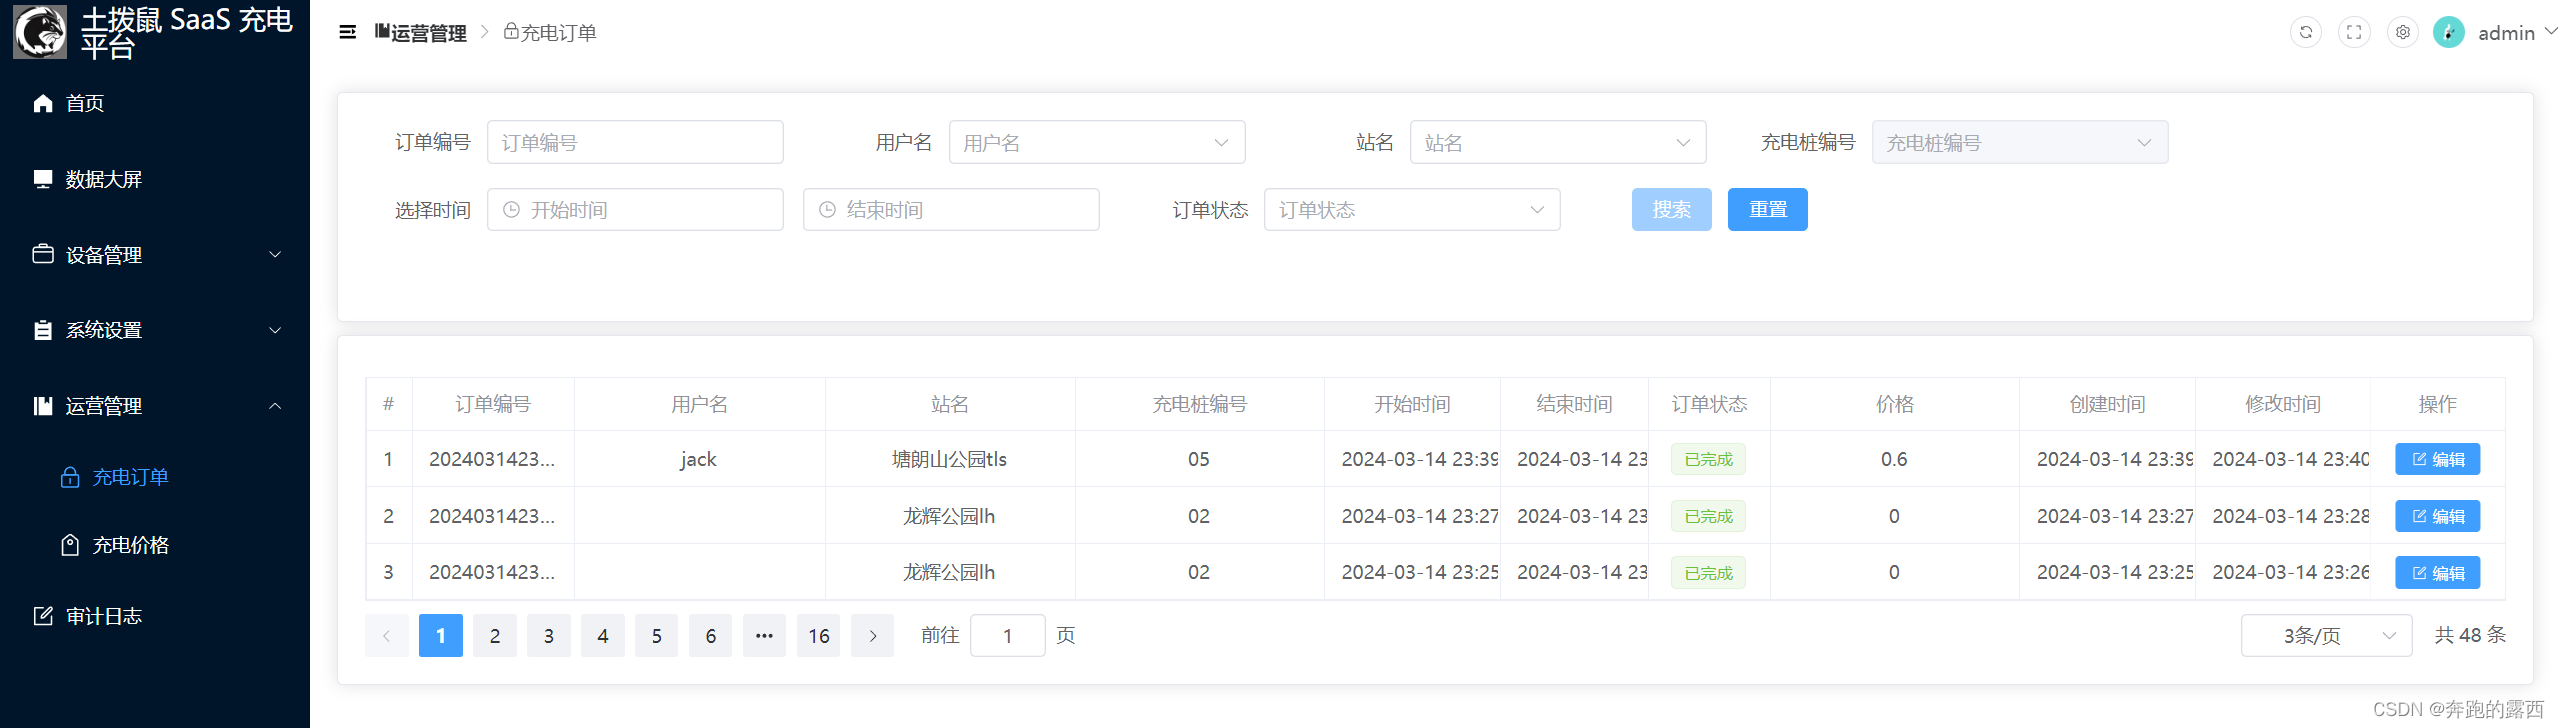The height and width of the screenshot is (728, 2560).
Task: Go to page 2
Action: pyautogui.click(x=495, y=636)
